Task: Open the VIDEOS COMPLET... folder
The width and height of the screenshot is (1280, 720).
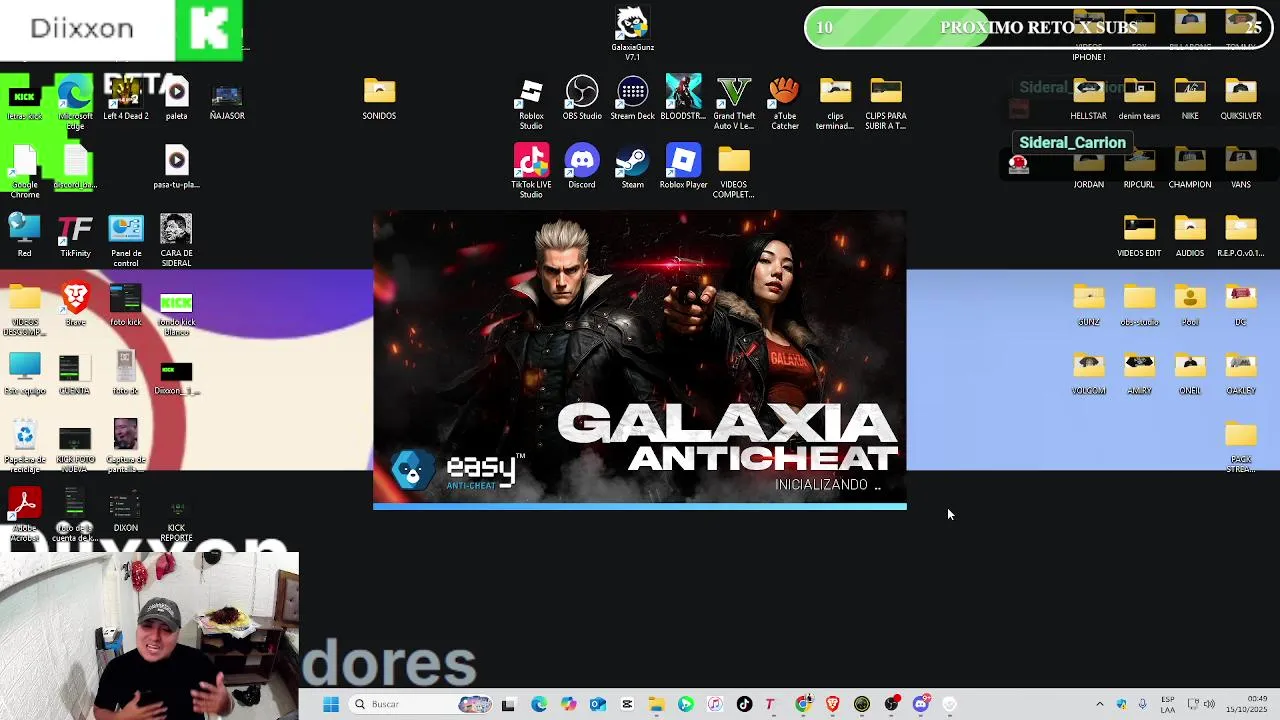Action: (734, 171)
